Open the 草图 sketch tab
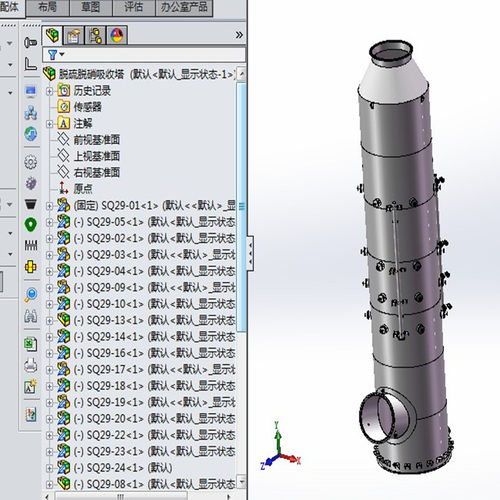Image resolution: width=500 pixels, height=500 pixels. pyautogui.click(x=91, y=7)
